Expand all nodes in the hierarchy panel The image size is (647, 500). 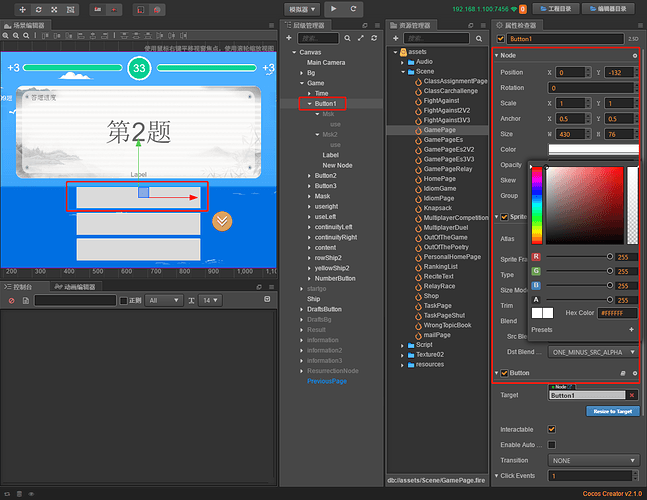(x=361, y=38)
